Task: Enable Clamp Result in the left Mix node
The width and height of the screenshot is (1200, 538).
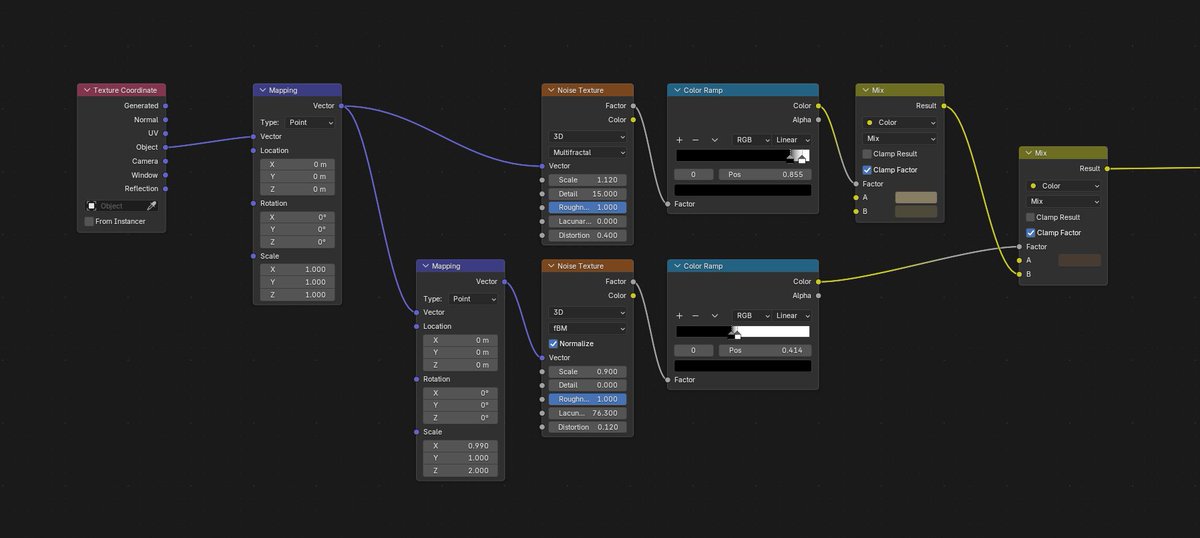Action: tap(867, 154)
